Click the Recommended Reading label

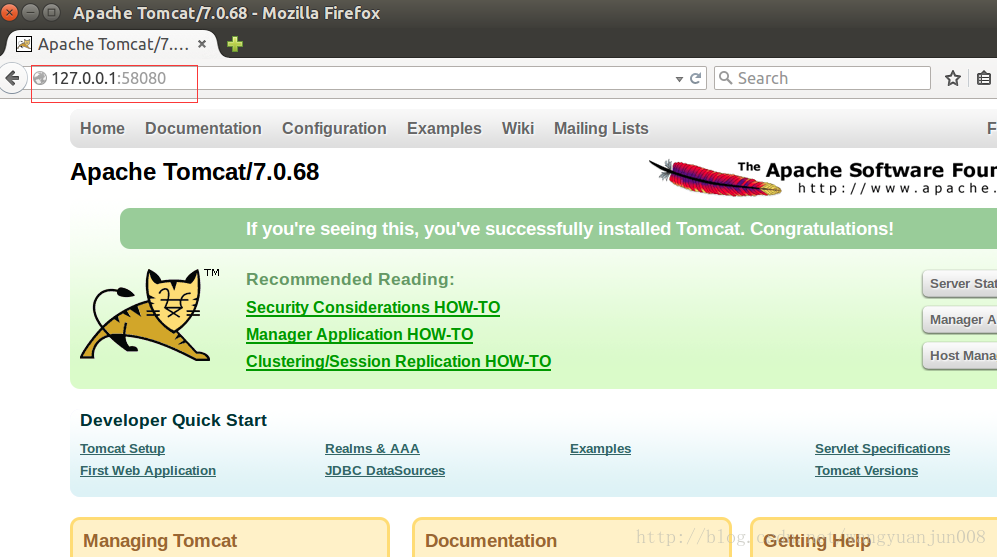pyautogui.click(x=350, y=279)
